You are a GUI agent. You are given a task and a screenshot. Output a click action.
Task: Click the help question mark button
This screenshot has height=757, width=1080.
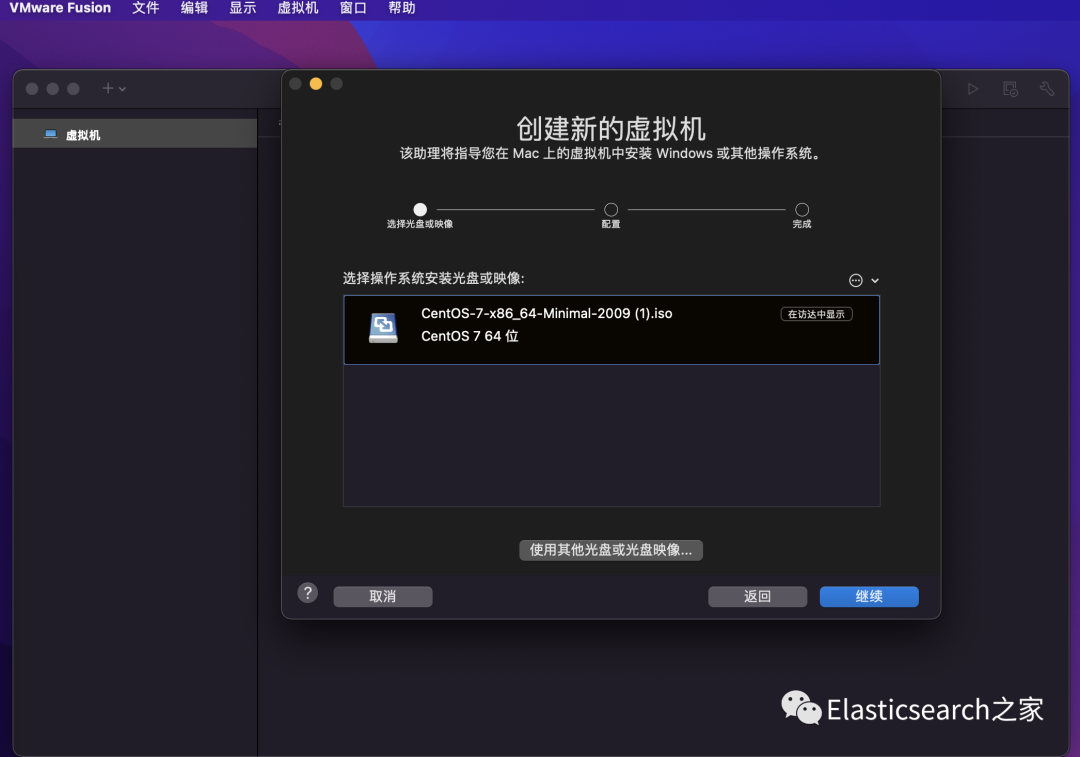[308, 593]
